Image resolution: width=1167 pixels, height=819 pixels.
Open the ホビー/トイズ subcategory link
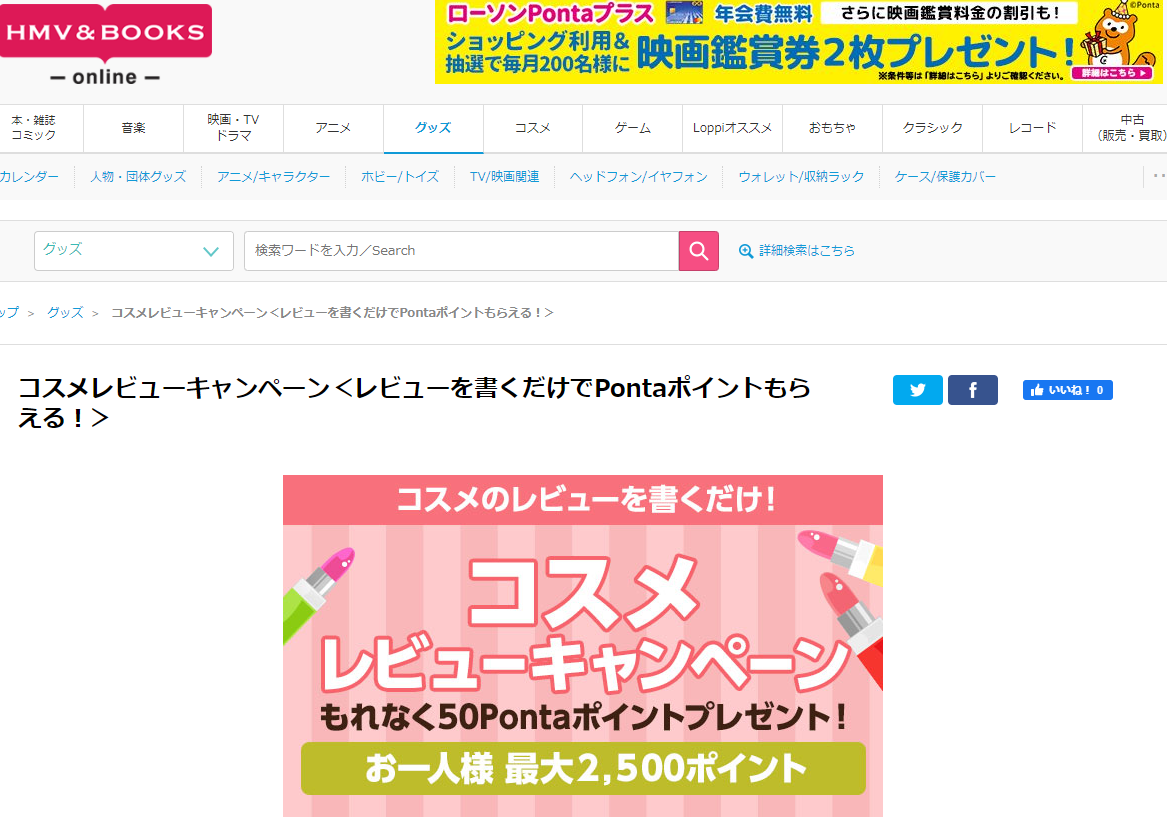click(x=400, y=176)
